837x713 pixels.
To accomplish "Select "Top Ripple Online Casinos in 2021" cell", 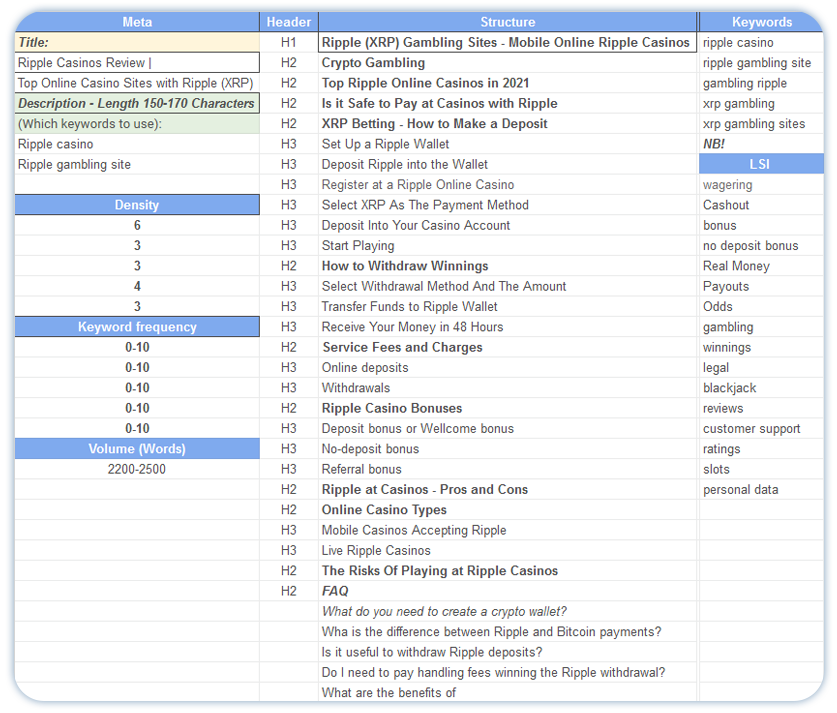I will point(507,83).
